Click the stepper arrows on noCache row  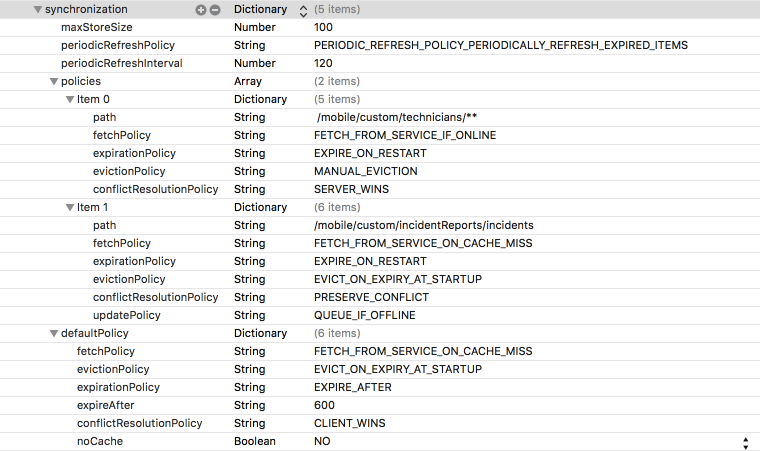pos(744,442)
